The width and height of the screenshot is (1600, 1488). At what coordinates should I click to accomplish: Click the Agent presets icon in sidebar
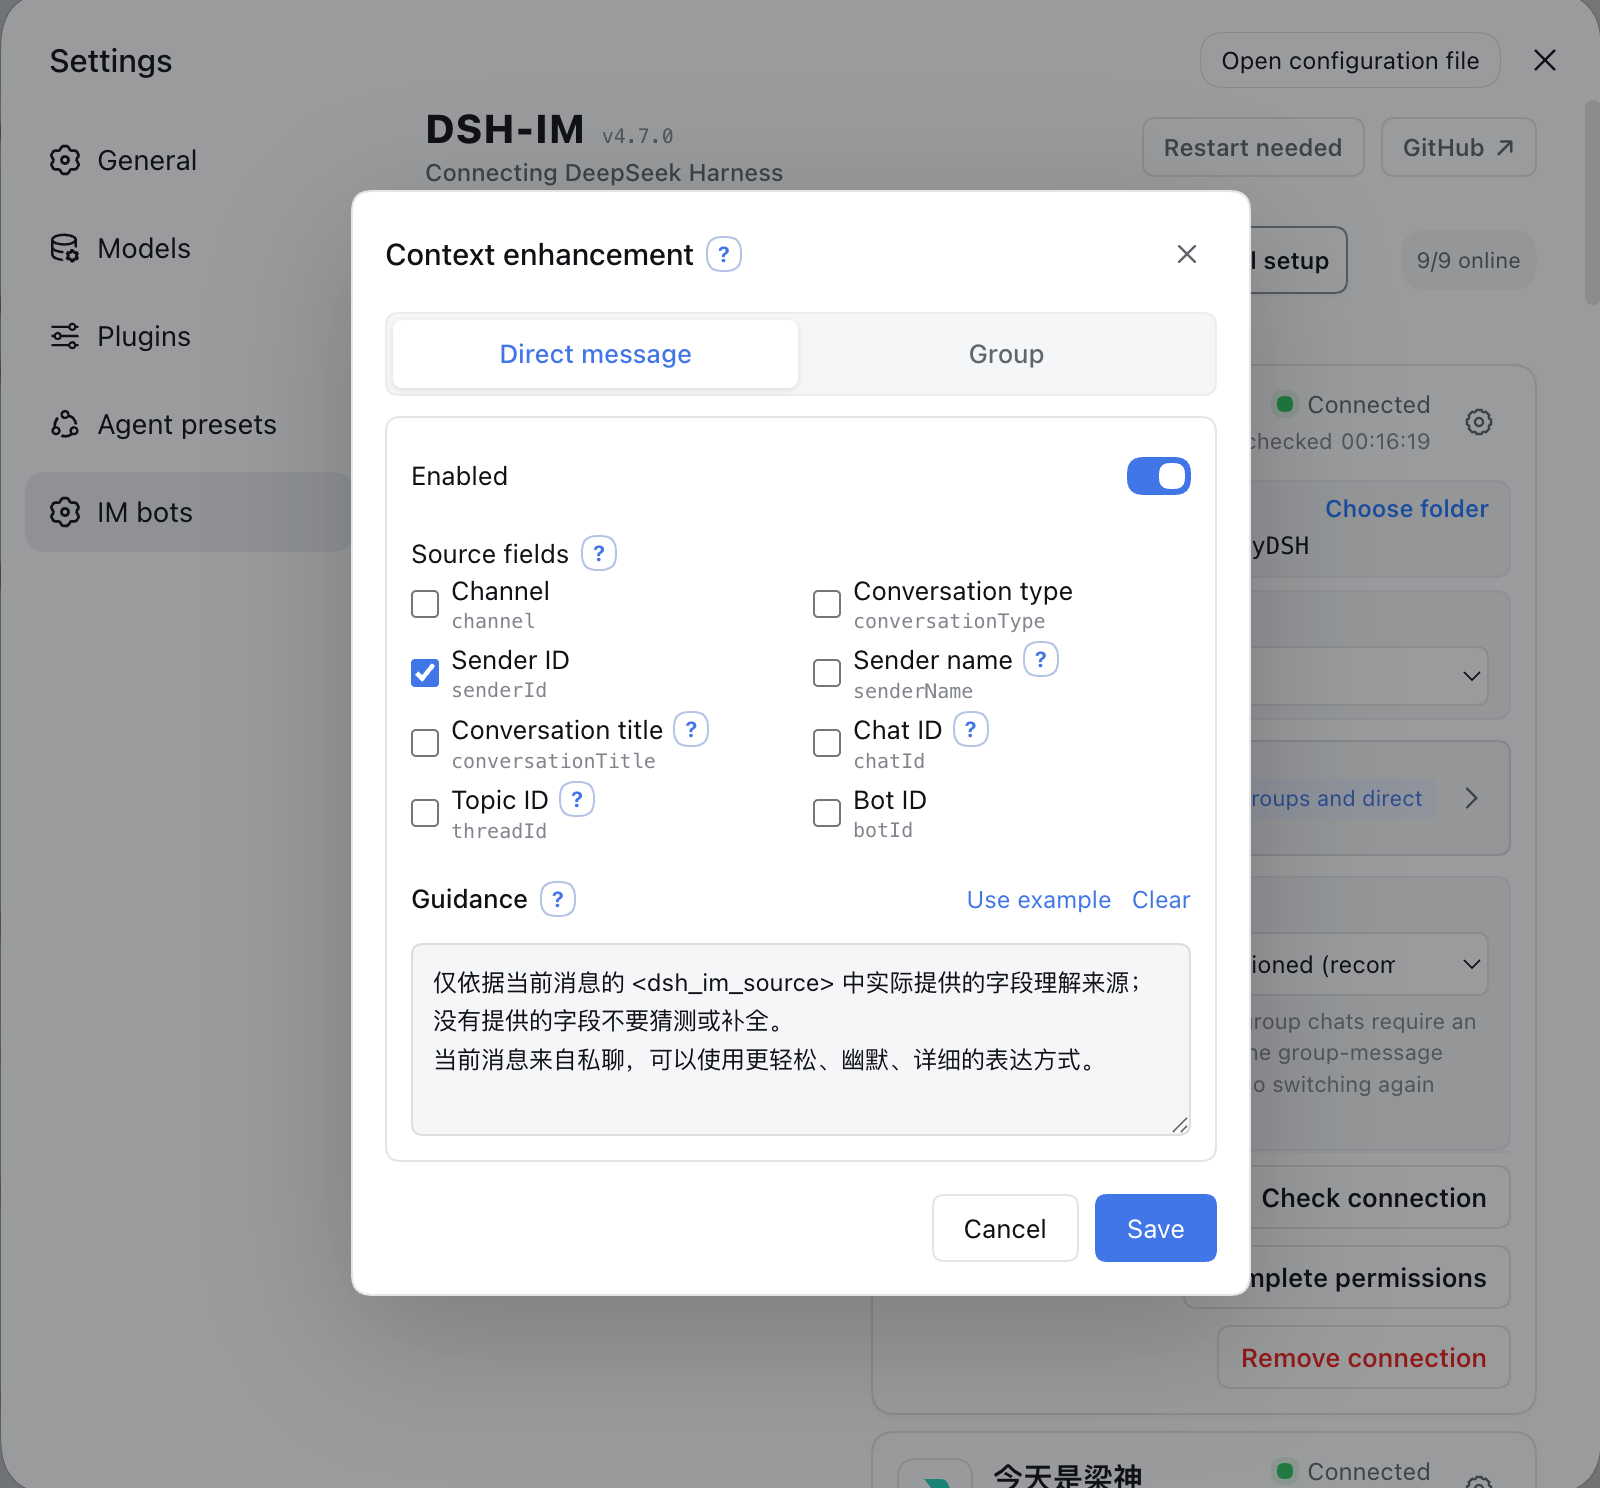pyautogui.click(x=65, y=424)
